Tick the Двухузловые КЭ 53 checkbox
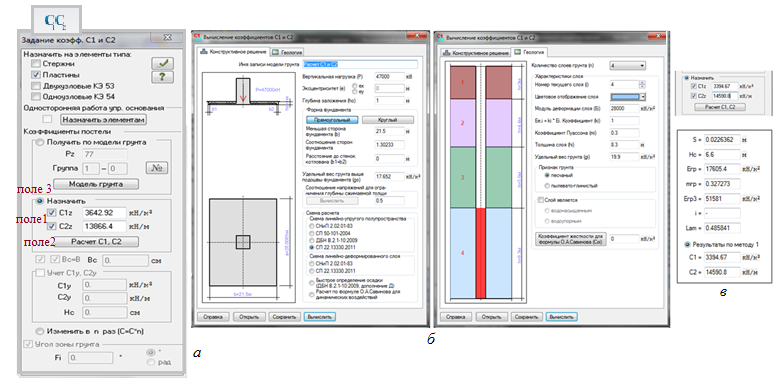Screen dimensions: 776x383 (x=36, y=86)
